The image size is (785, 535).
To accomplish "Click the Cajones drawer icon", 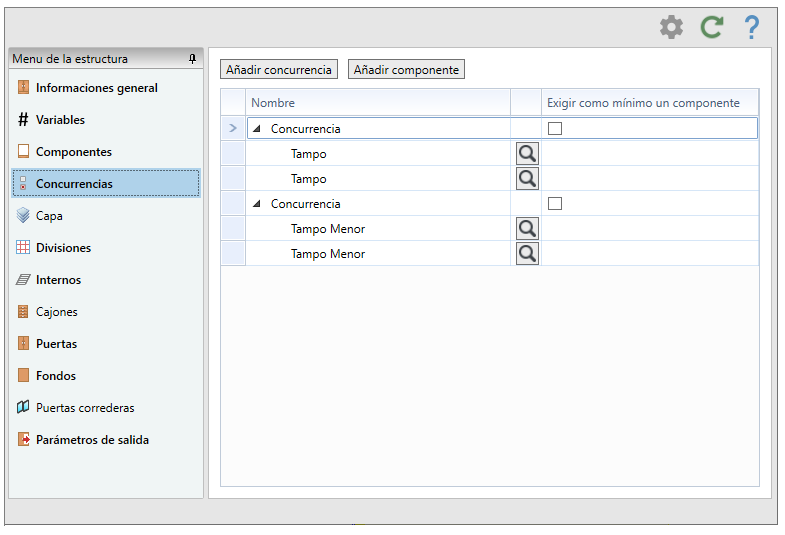I will point(23,311).
